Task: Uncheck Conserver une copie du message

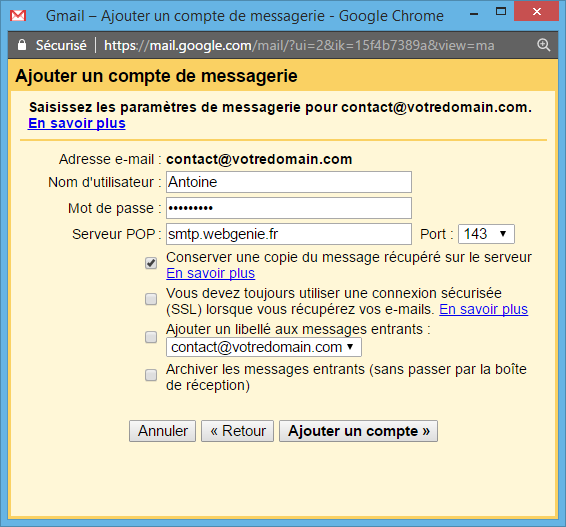Action: (x=151, y=263)
